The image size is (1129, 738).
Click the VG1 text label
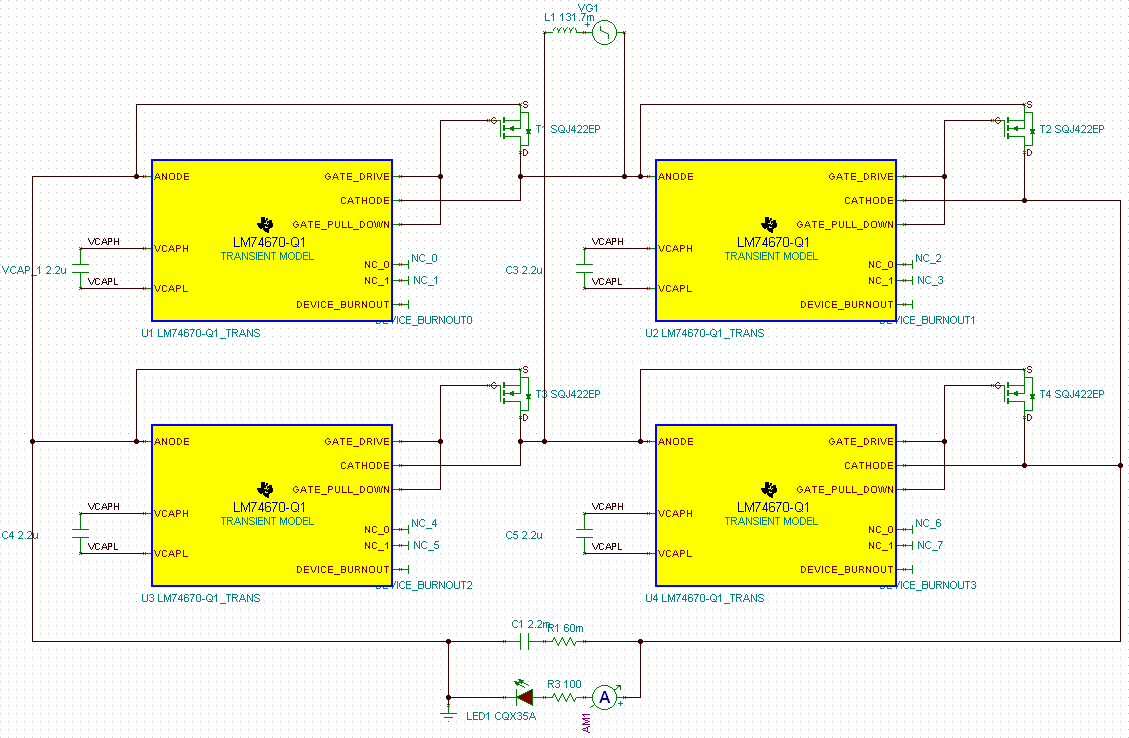[588, 8]
